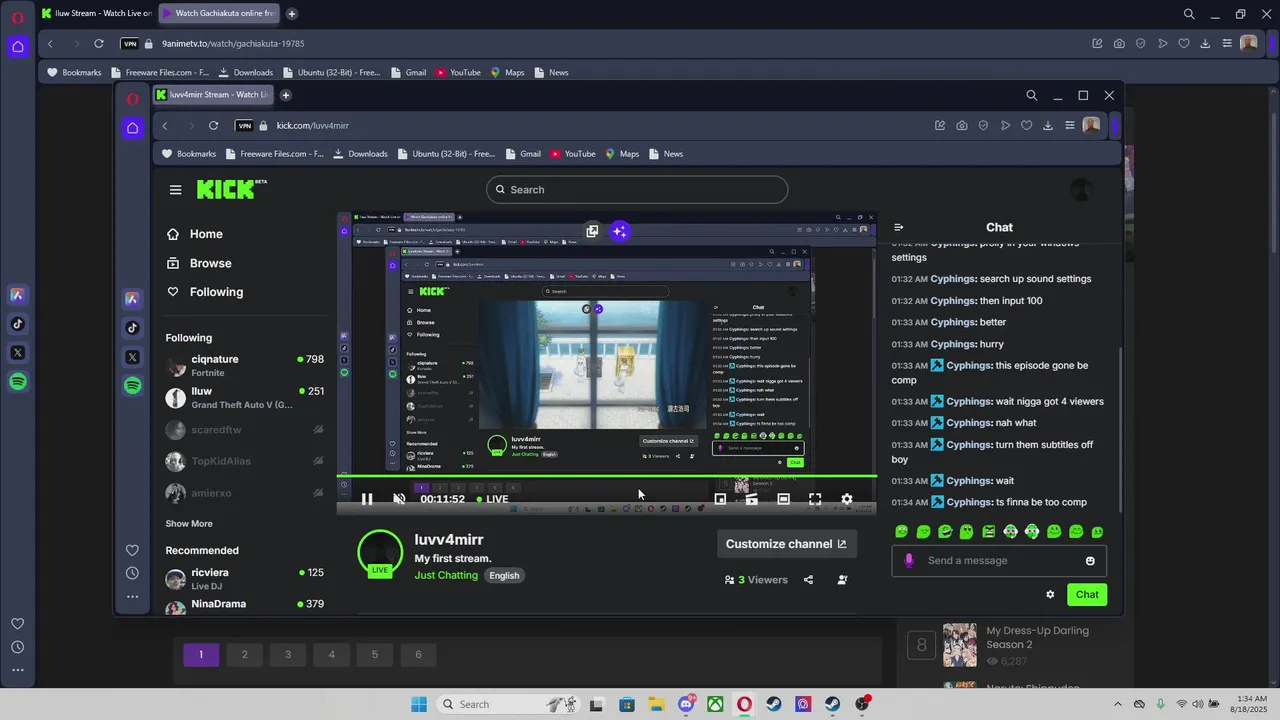Click the clip creation icon in player controls

tap(752, 499)
